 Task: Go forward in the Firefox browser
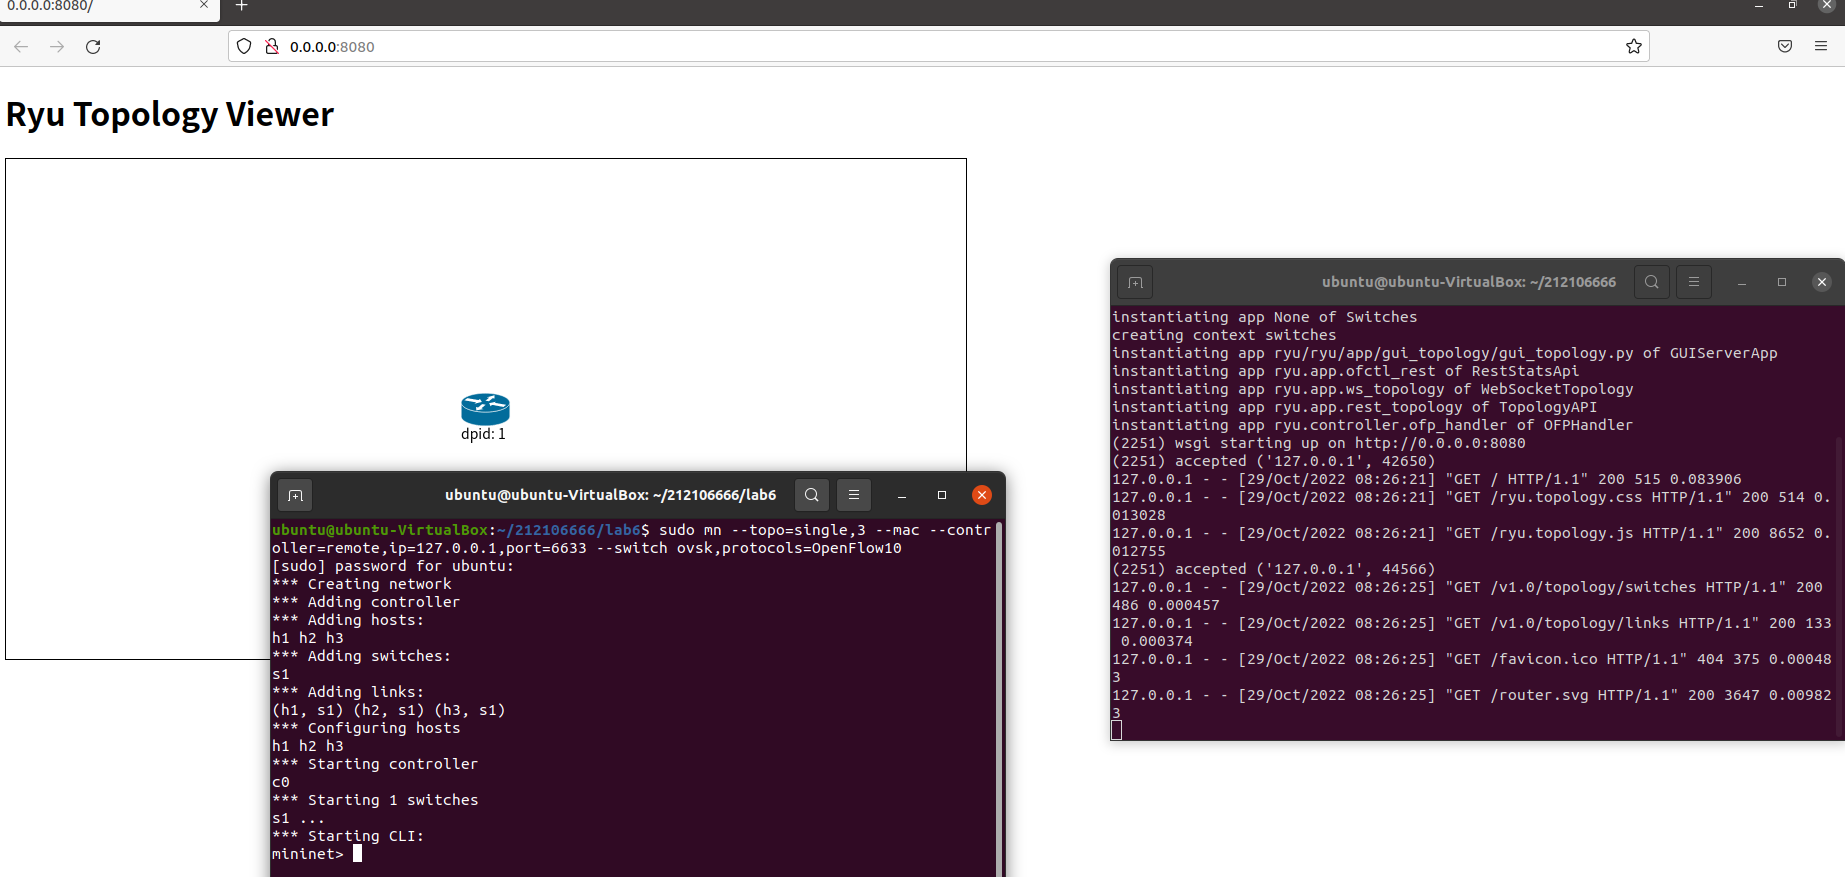pos(57,47)
